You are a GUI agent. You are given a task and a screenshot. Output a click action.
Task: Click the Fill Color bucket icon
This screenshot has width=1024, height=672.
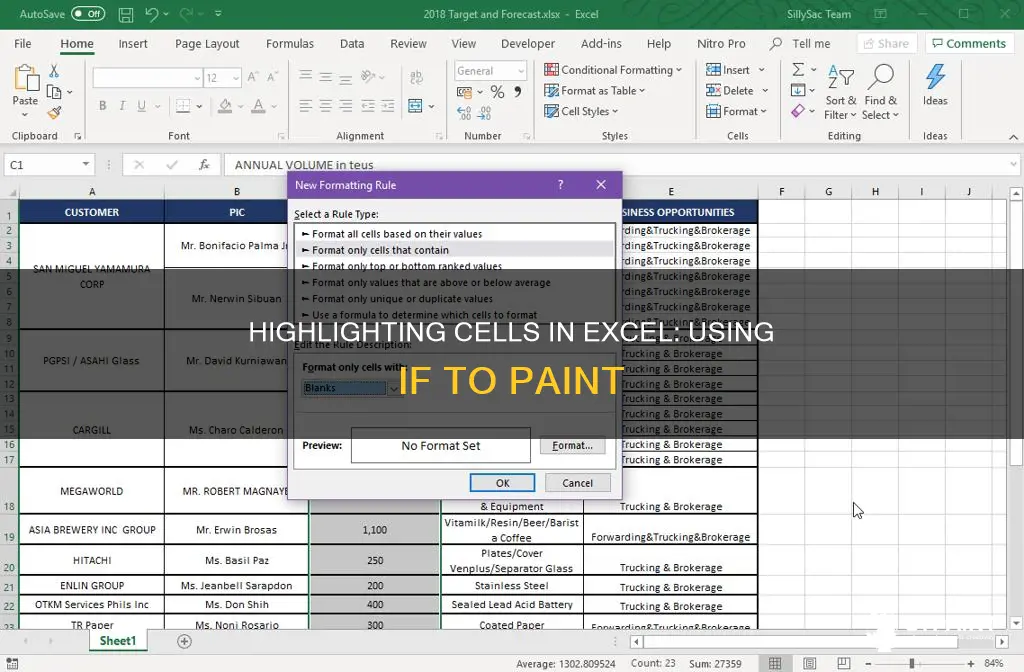point(225,106)
